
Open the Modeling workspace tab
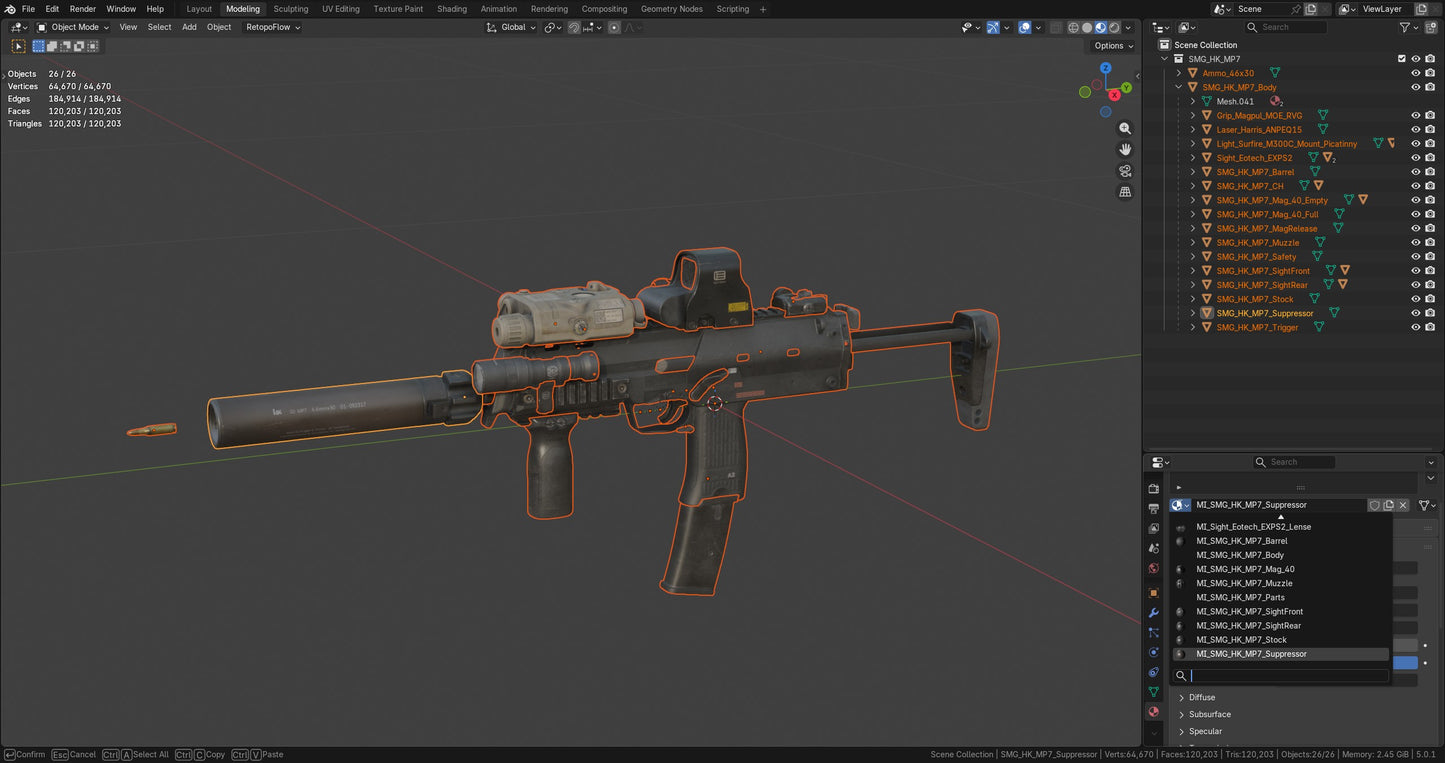(x=242, y=9)
